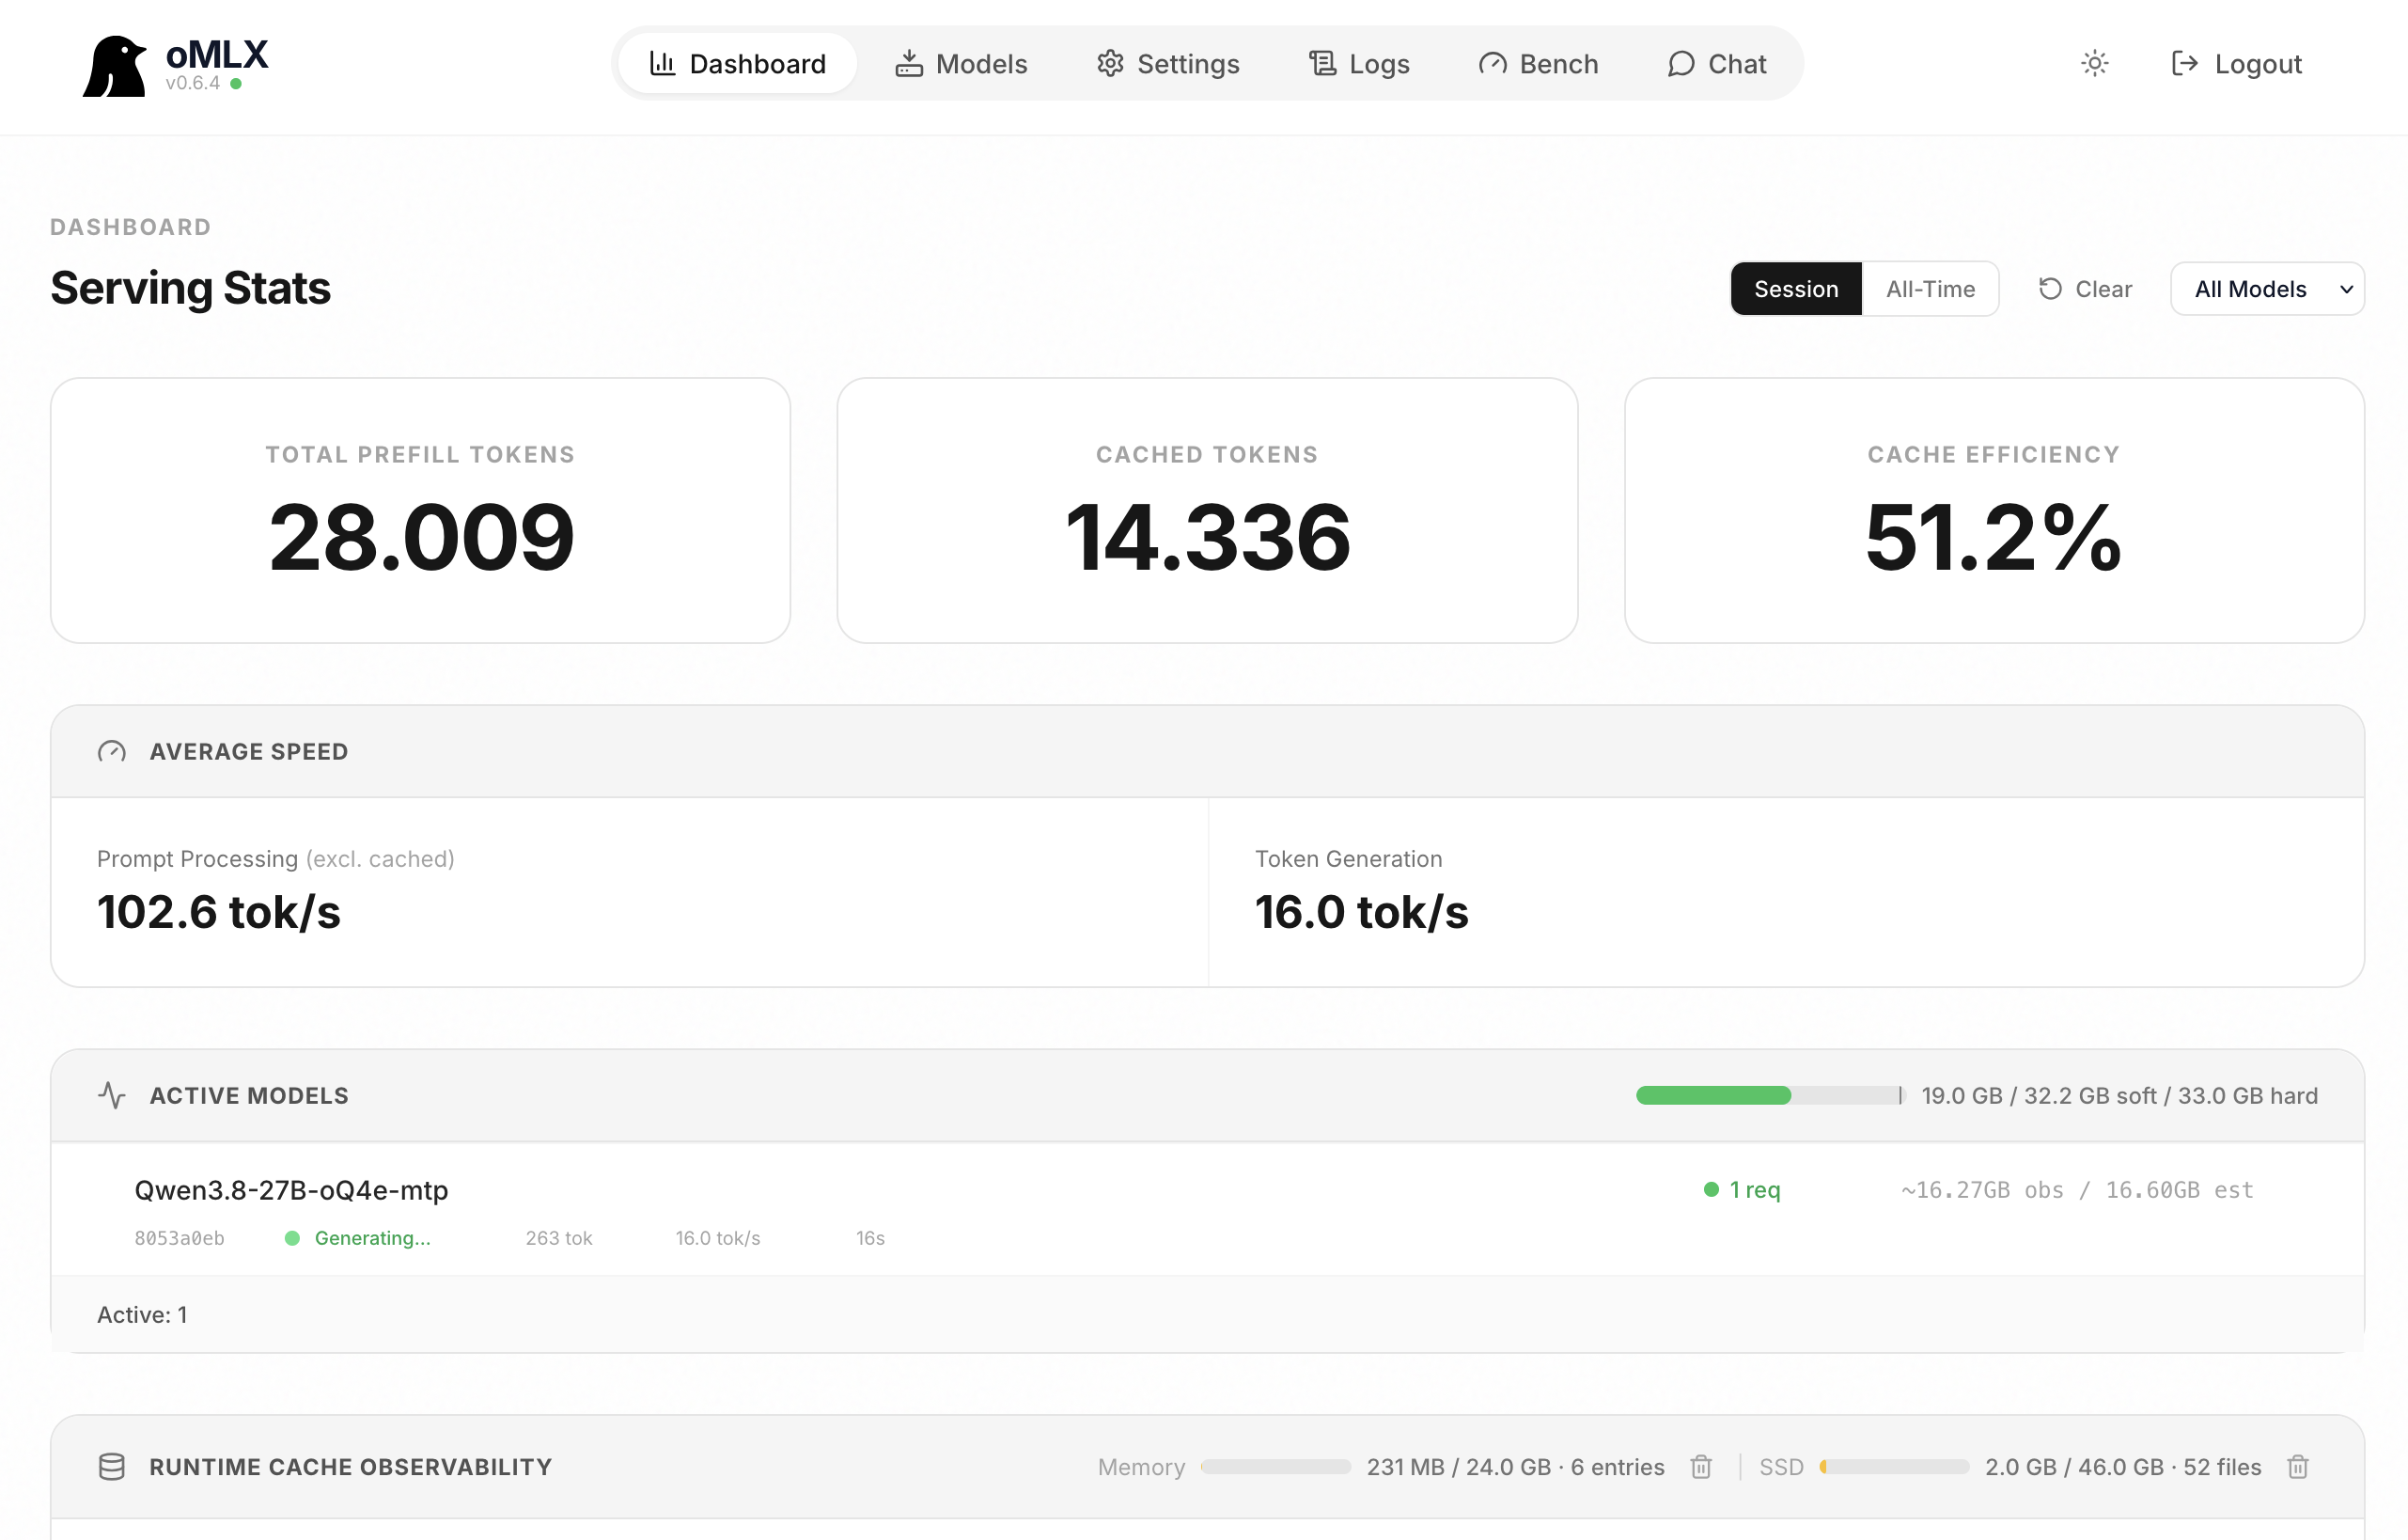This screenshot has height=1540, width=2408.
Task: Click the Cache Efficiency 51.2% card
Action: click(1994, 510)
